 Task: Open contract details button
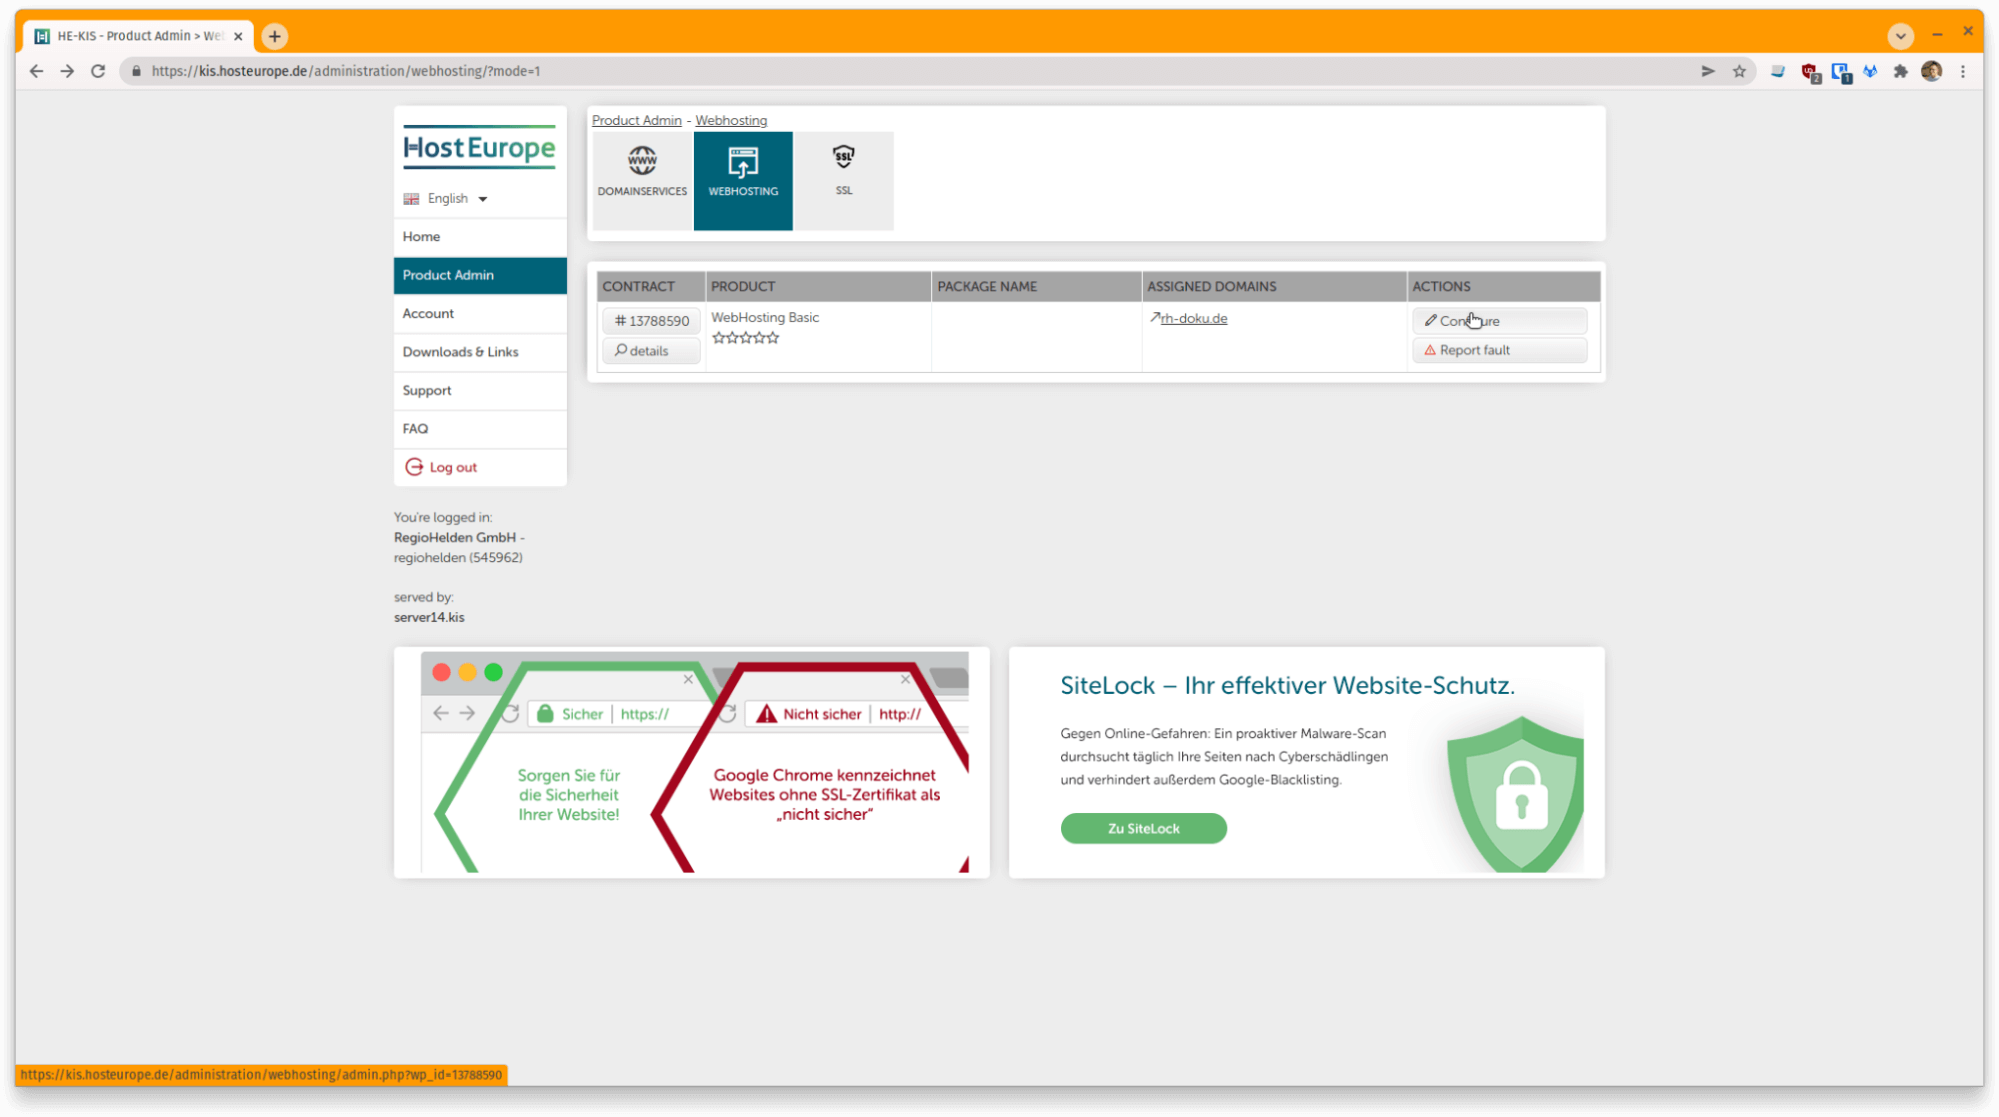(x=651, y=351)
